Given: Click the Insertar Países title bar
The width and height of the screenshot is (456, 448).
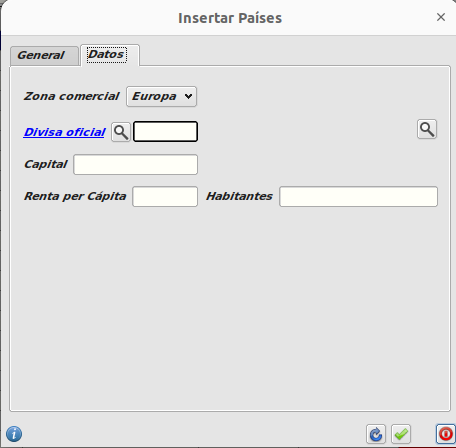Looking at the screenshot, I should (x=228, y=18).
